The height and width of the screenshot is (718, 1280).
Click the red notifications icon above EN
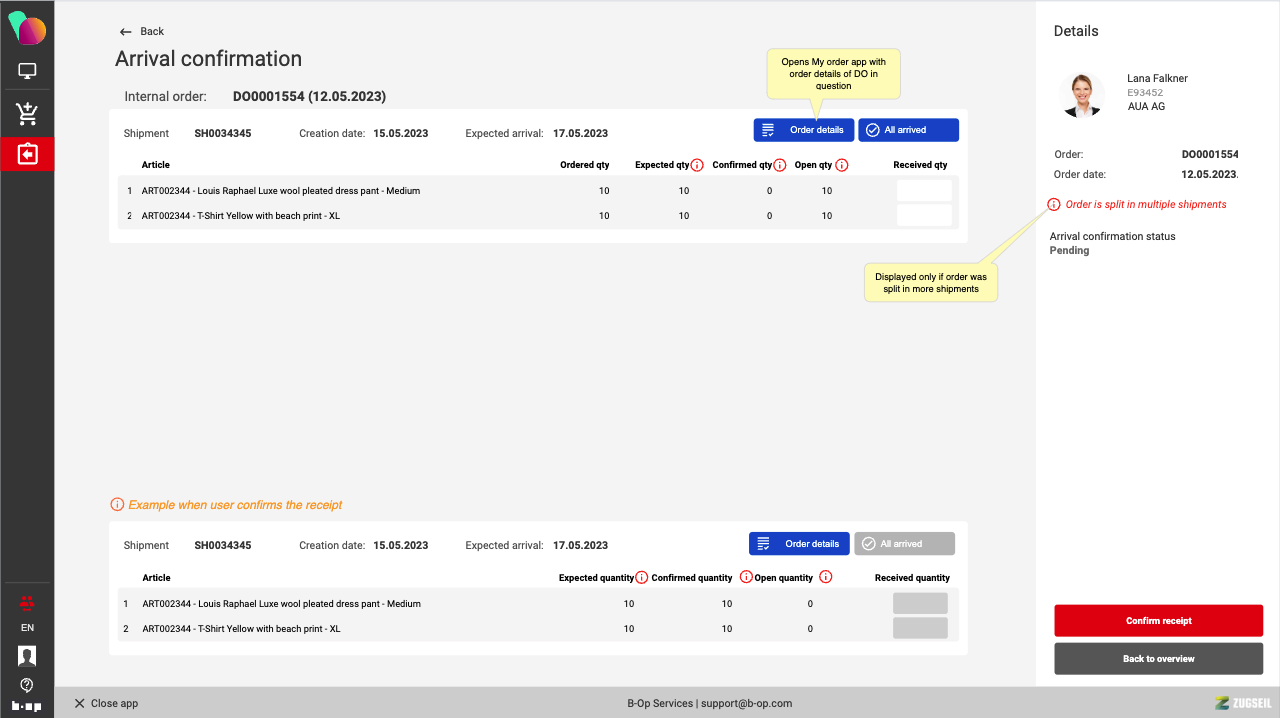click(x=27, y=602)
